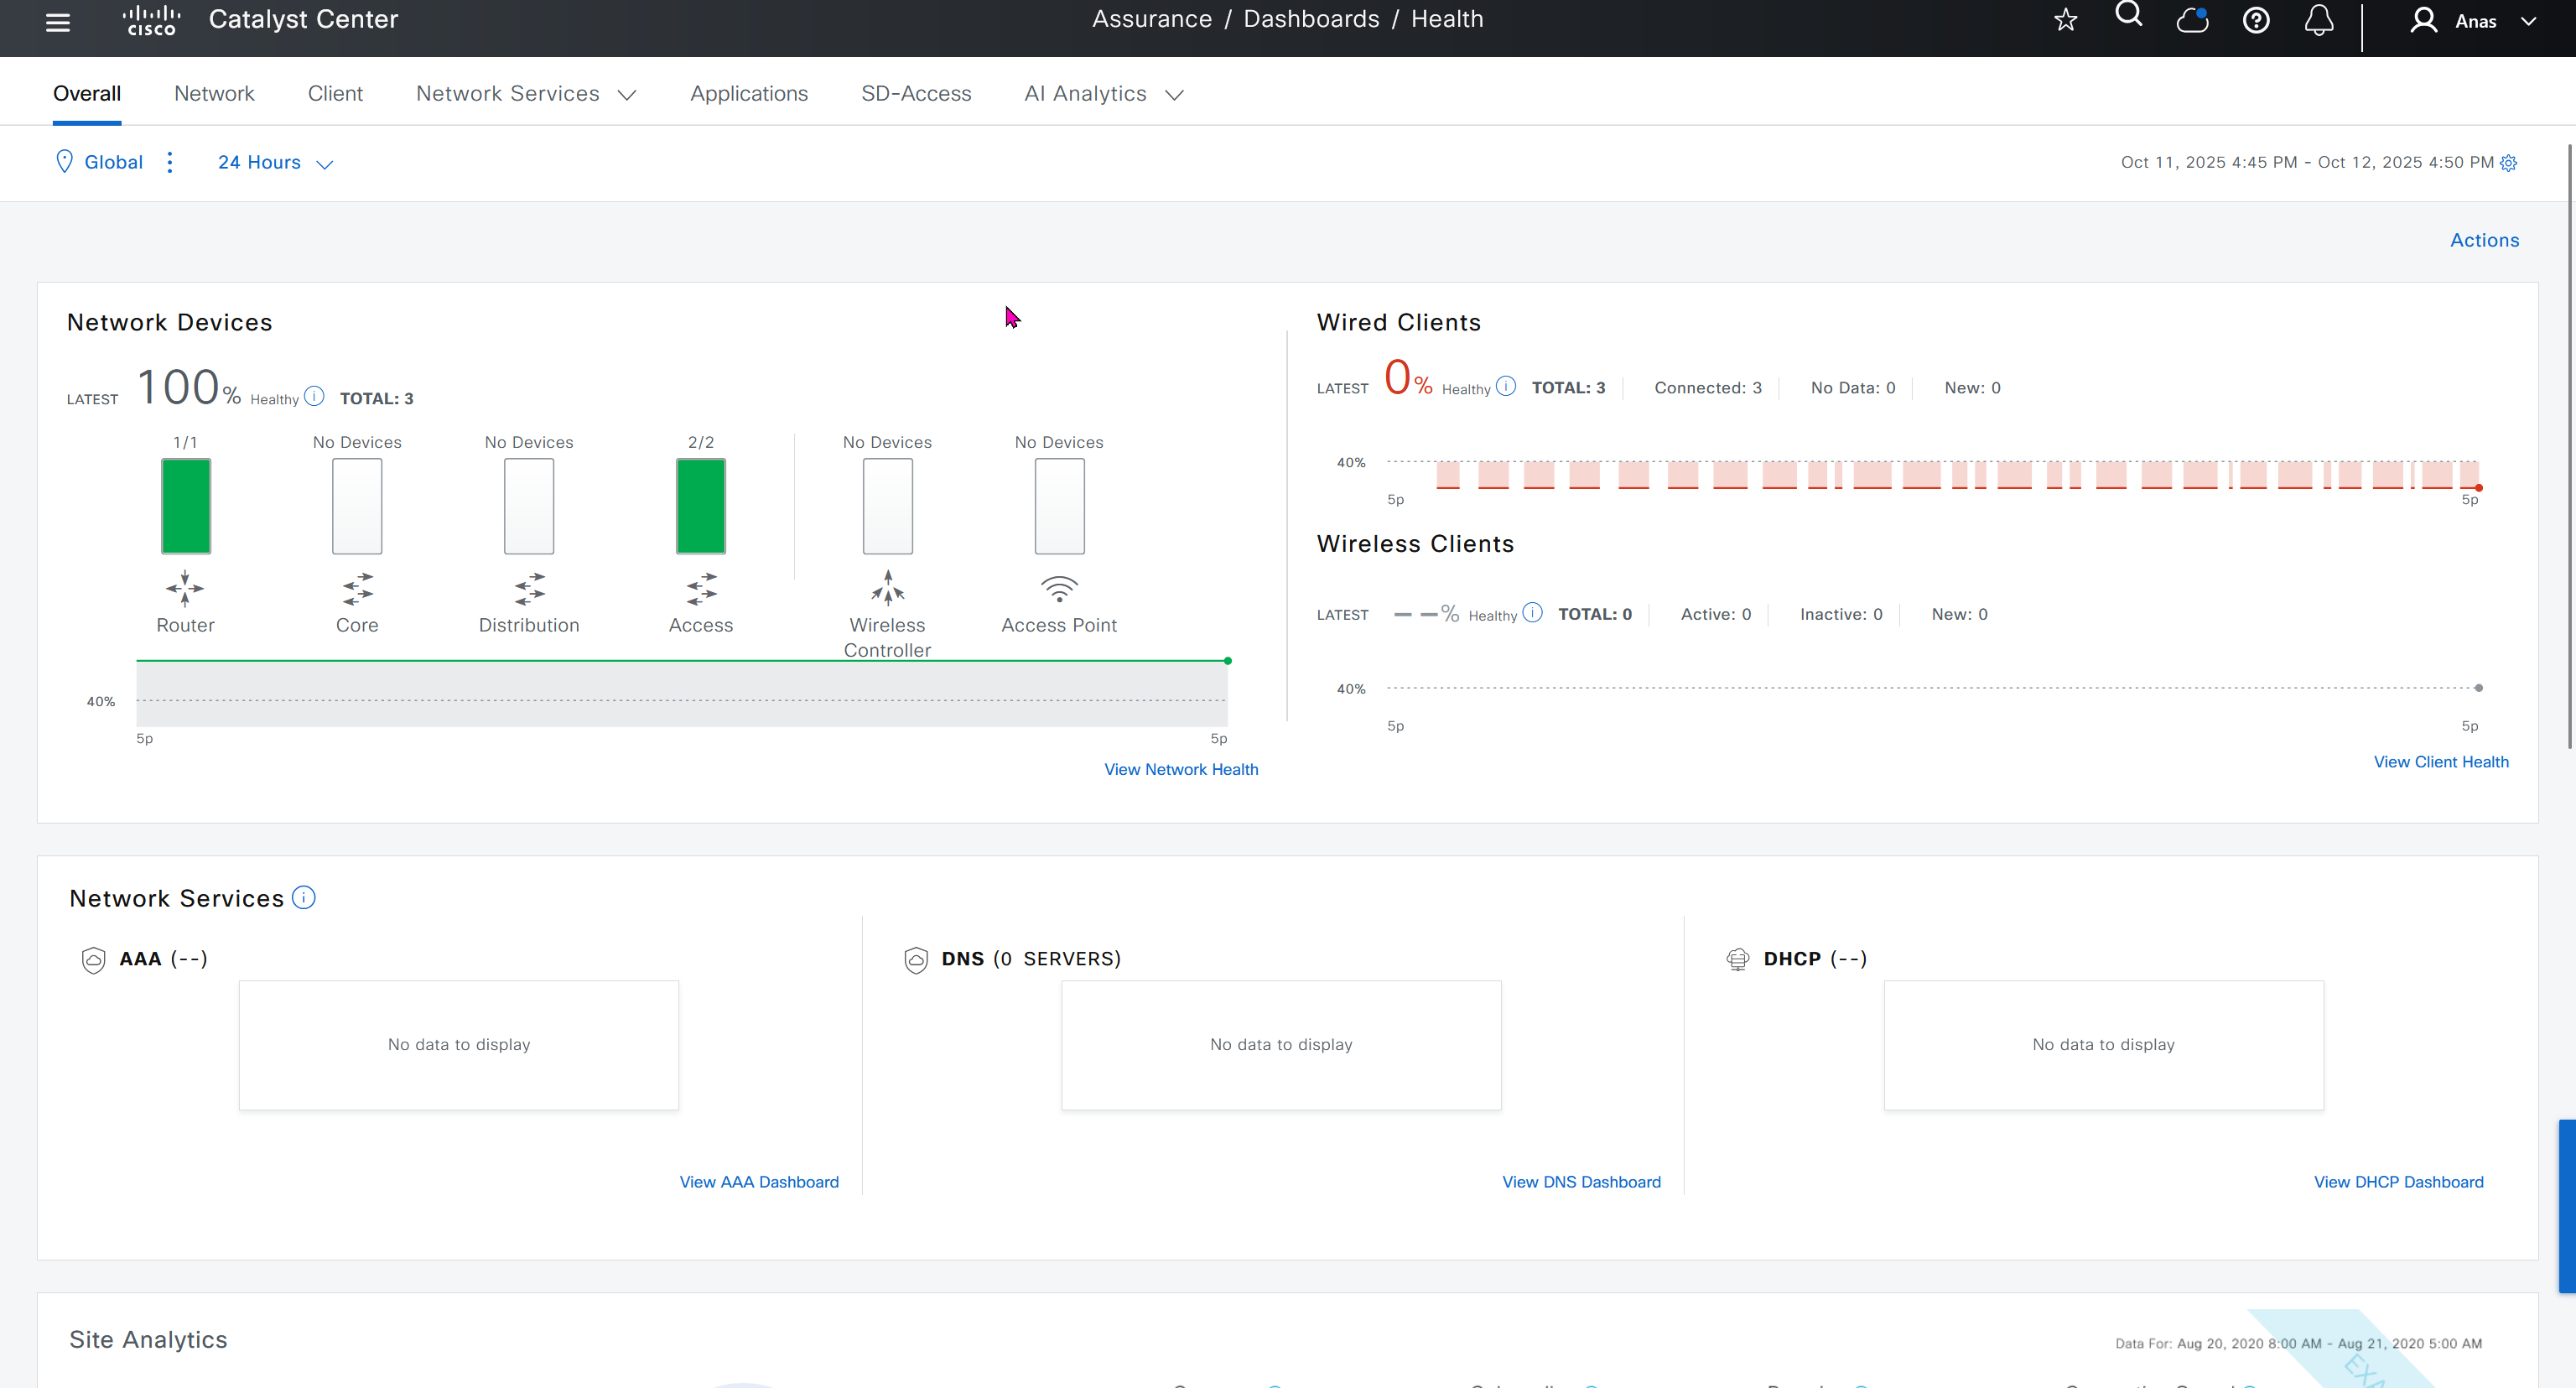Open the help question mark icon
The height and width of the screenshot is (1388, 2576).
[2256, 20]
